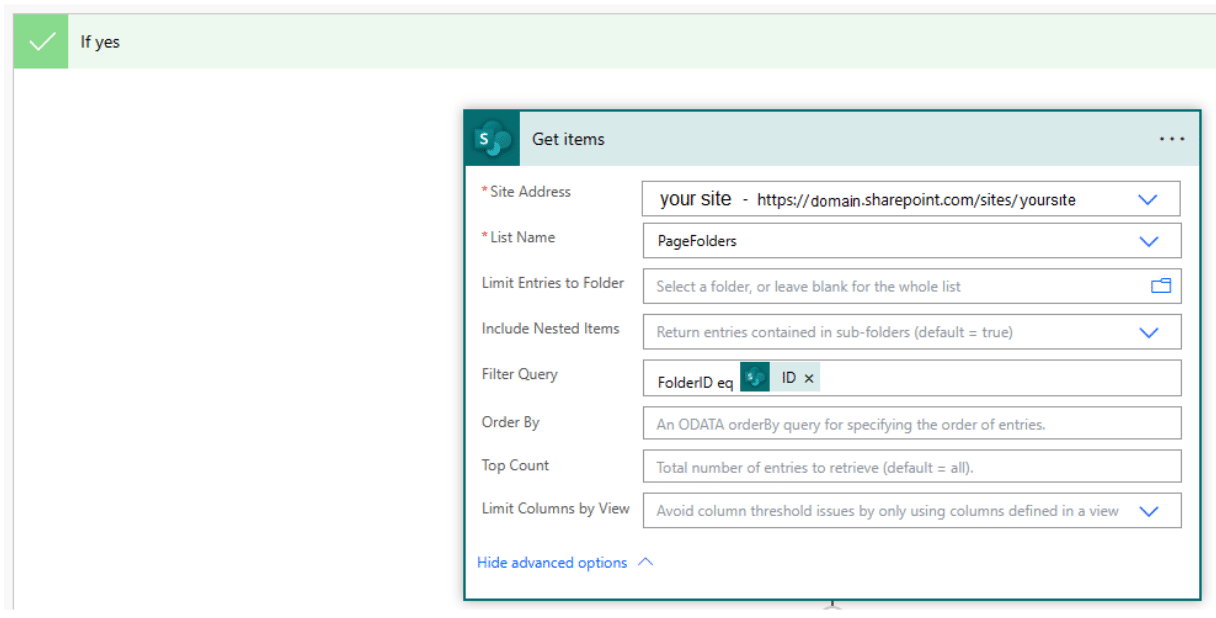Click the green success checkmark on If yes
Image resolution: width=1216 pixels, height=618 pixels.
[x=40, y=41]
